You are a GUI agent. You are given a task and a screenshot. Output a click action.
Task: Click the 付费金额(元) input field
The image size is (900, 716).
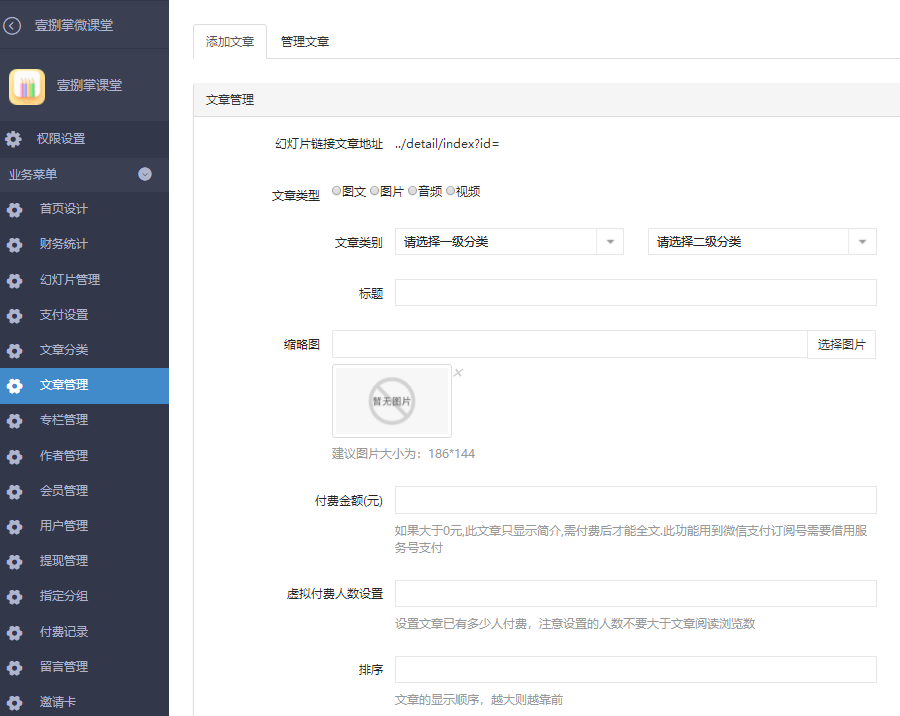(x=635, y=500)
